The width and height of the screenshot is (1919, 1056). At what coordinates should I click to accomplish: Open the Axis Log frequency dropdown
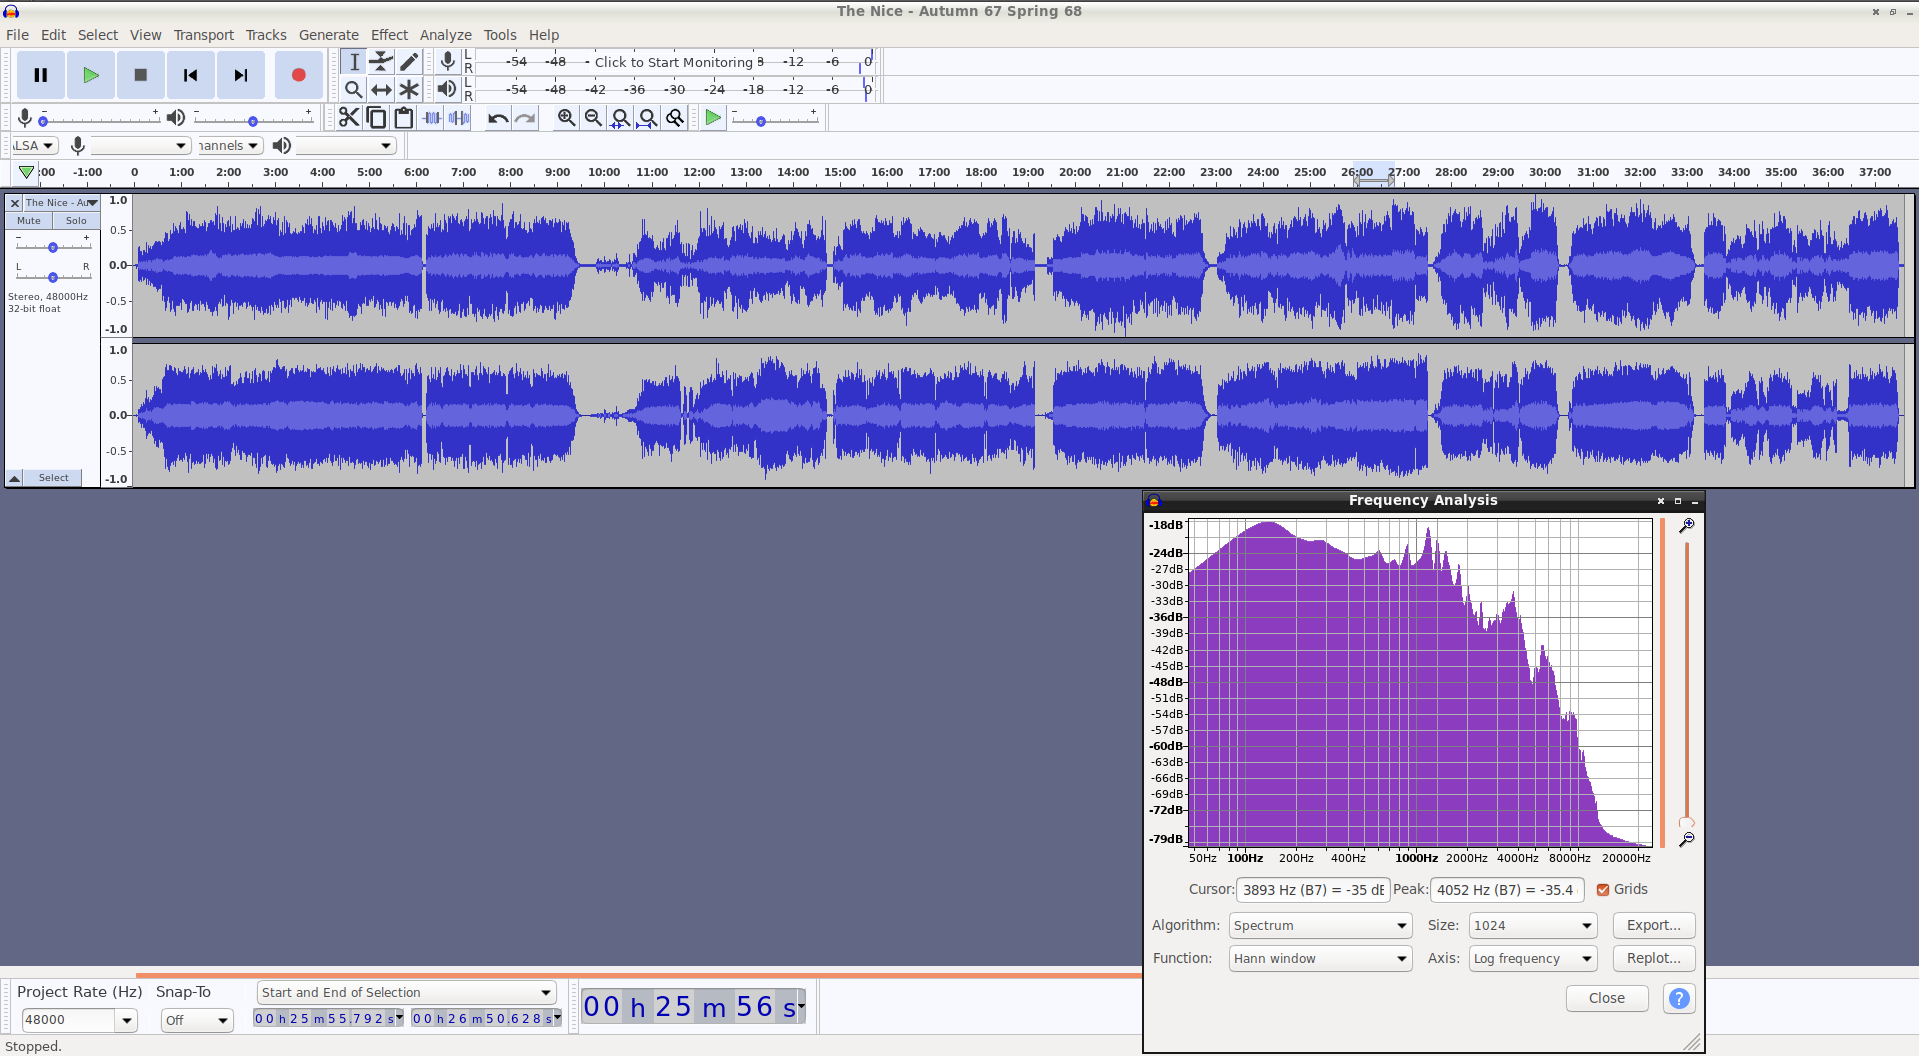(1533, 958)
